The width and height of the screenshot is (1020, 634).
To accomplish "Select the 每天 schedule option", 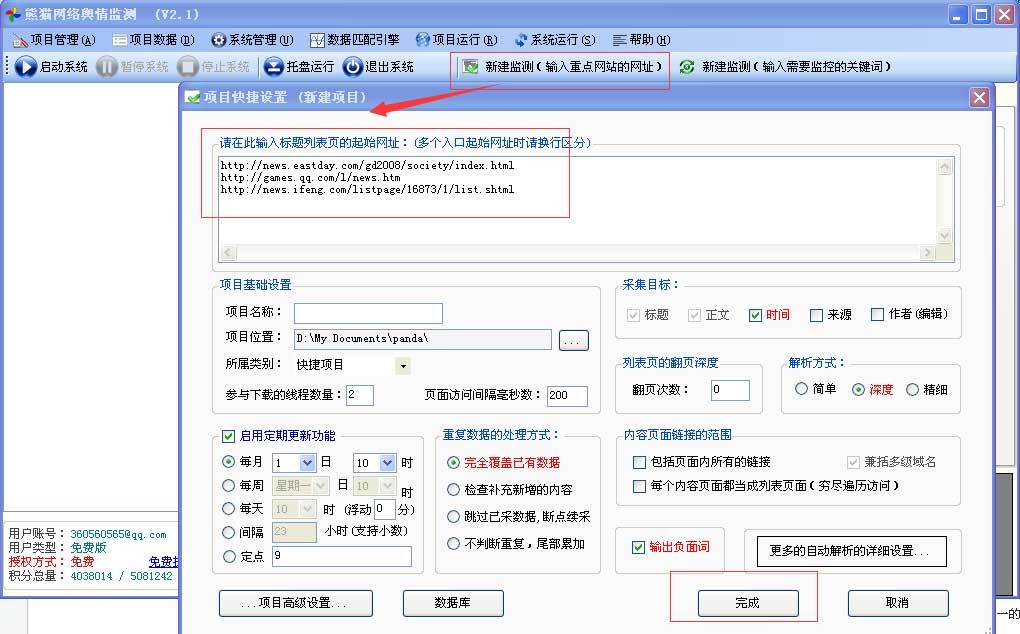I will point(228,509).
